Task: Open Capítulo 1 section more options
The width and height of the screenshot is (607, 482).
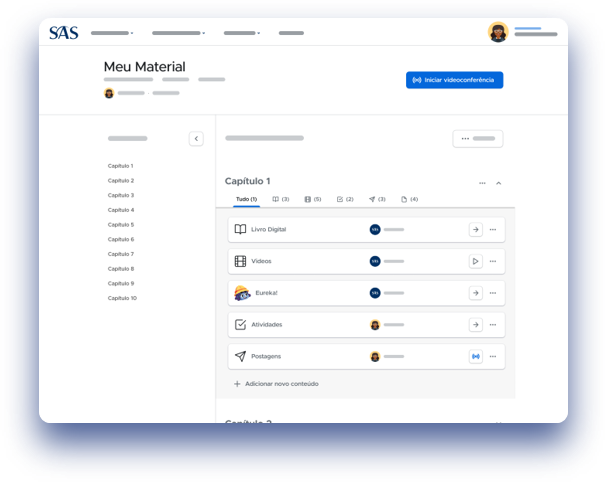Action: (482, 183)
